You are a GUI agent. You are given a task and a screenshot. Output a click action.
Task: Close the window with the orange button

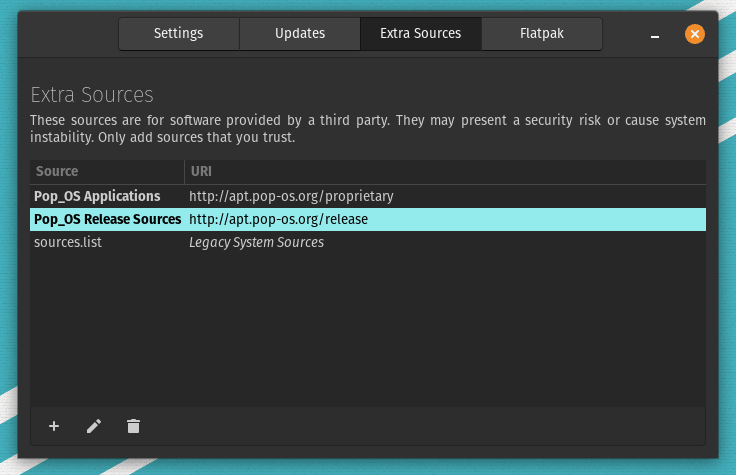tap(694, 34)
